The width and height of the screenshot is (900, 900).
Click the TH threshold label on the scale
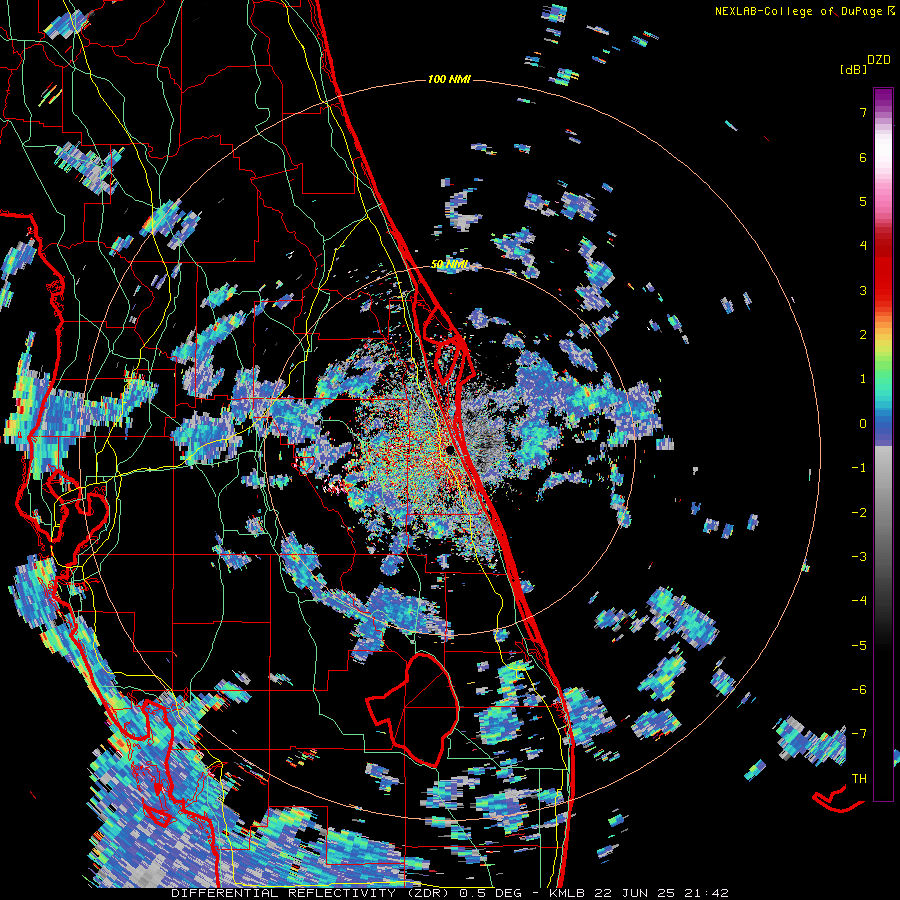click(859, 779)
